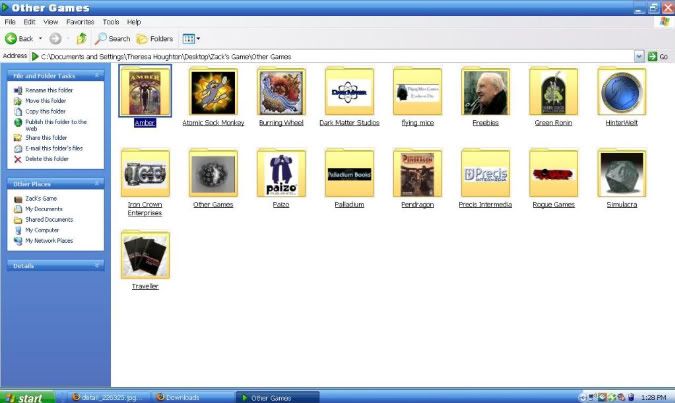675x403 pixels.
Task: Select the Traveller folder icon
Action: [x=145, y=255]
